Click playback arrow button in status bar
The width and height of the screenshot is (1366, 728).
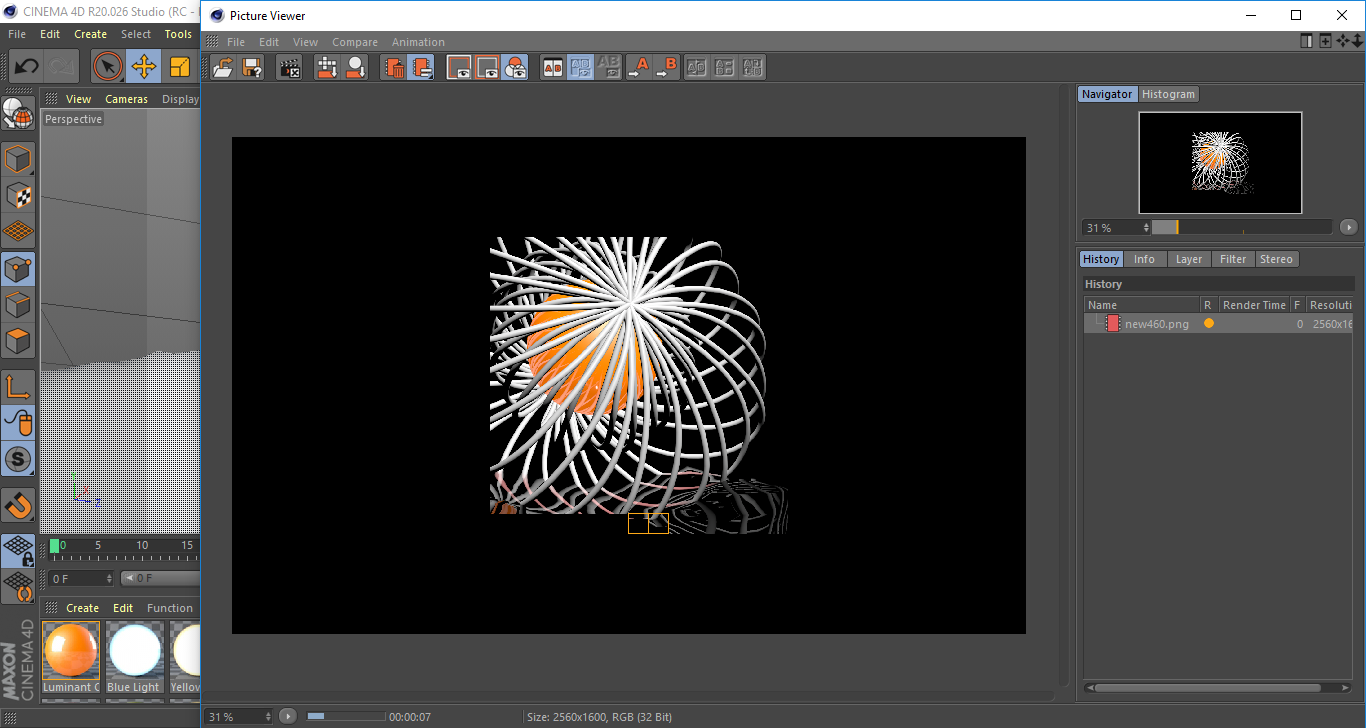coord(288,716)
